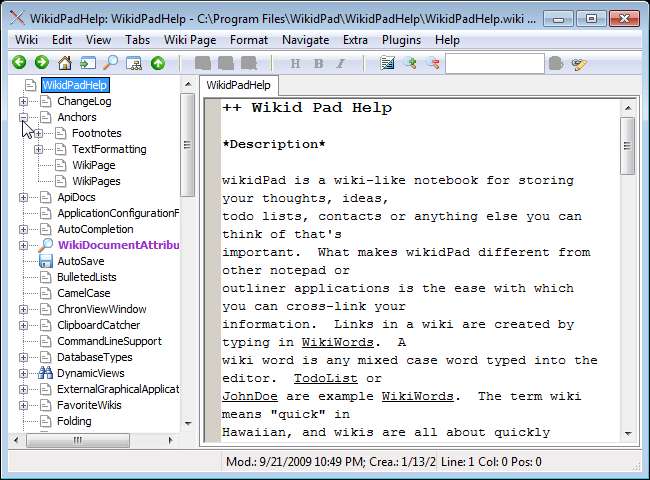
Task: Open the Plugins menu
Action: pos(401,40)
